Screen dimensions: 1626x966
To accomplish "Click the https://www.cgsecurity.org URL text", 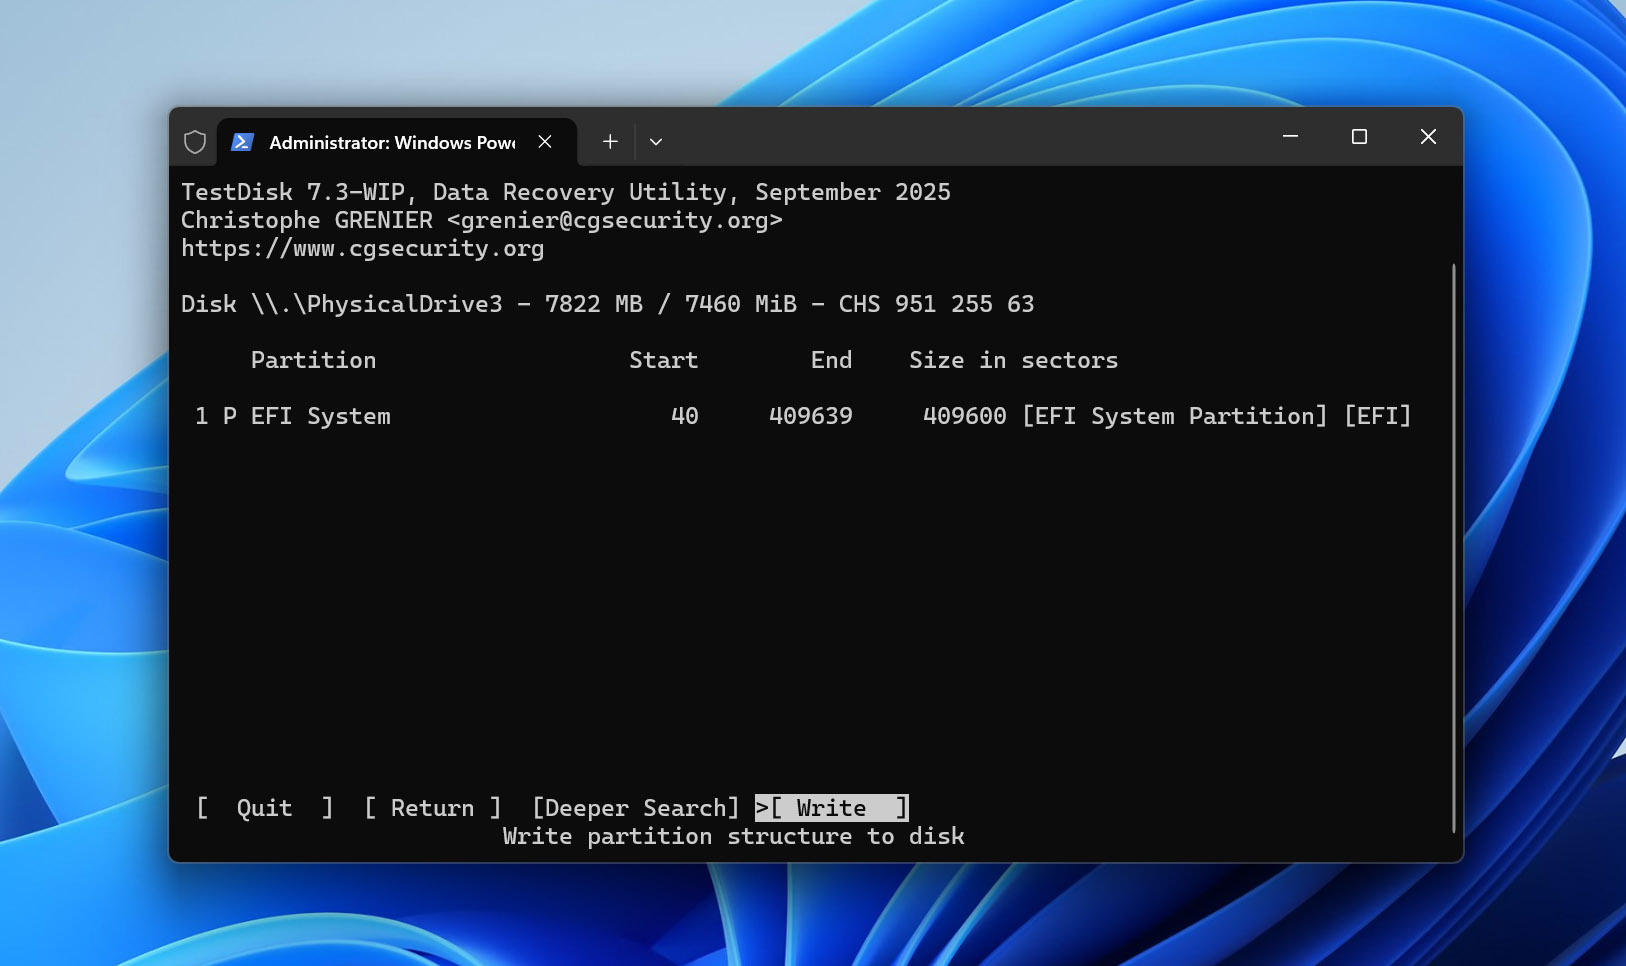I will point(362,248).
